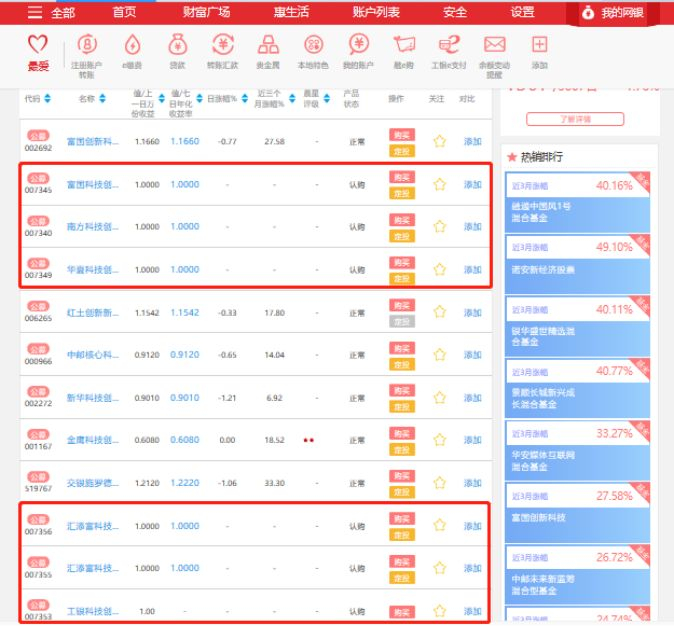Sort by the 近三个月涨幅% column arrows
This screenshot has width=674, height=626.
(292, 98)
